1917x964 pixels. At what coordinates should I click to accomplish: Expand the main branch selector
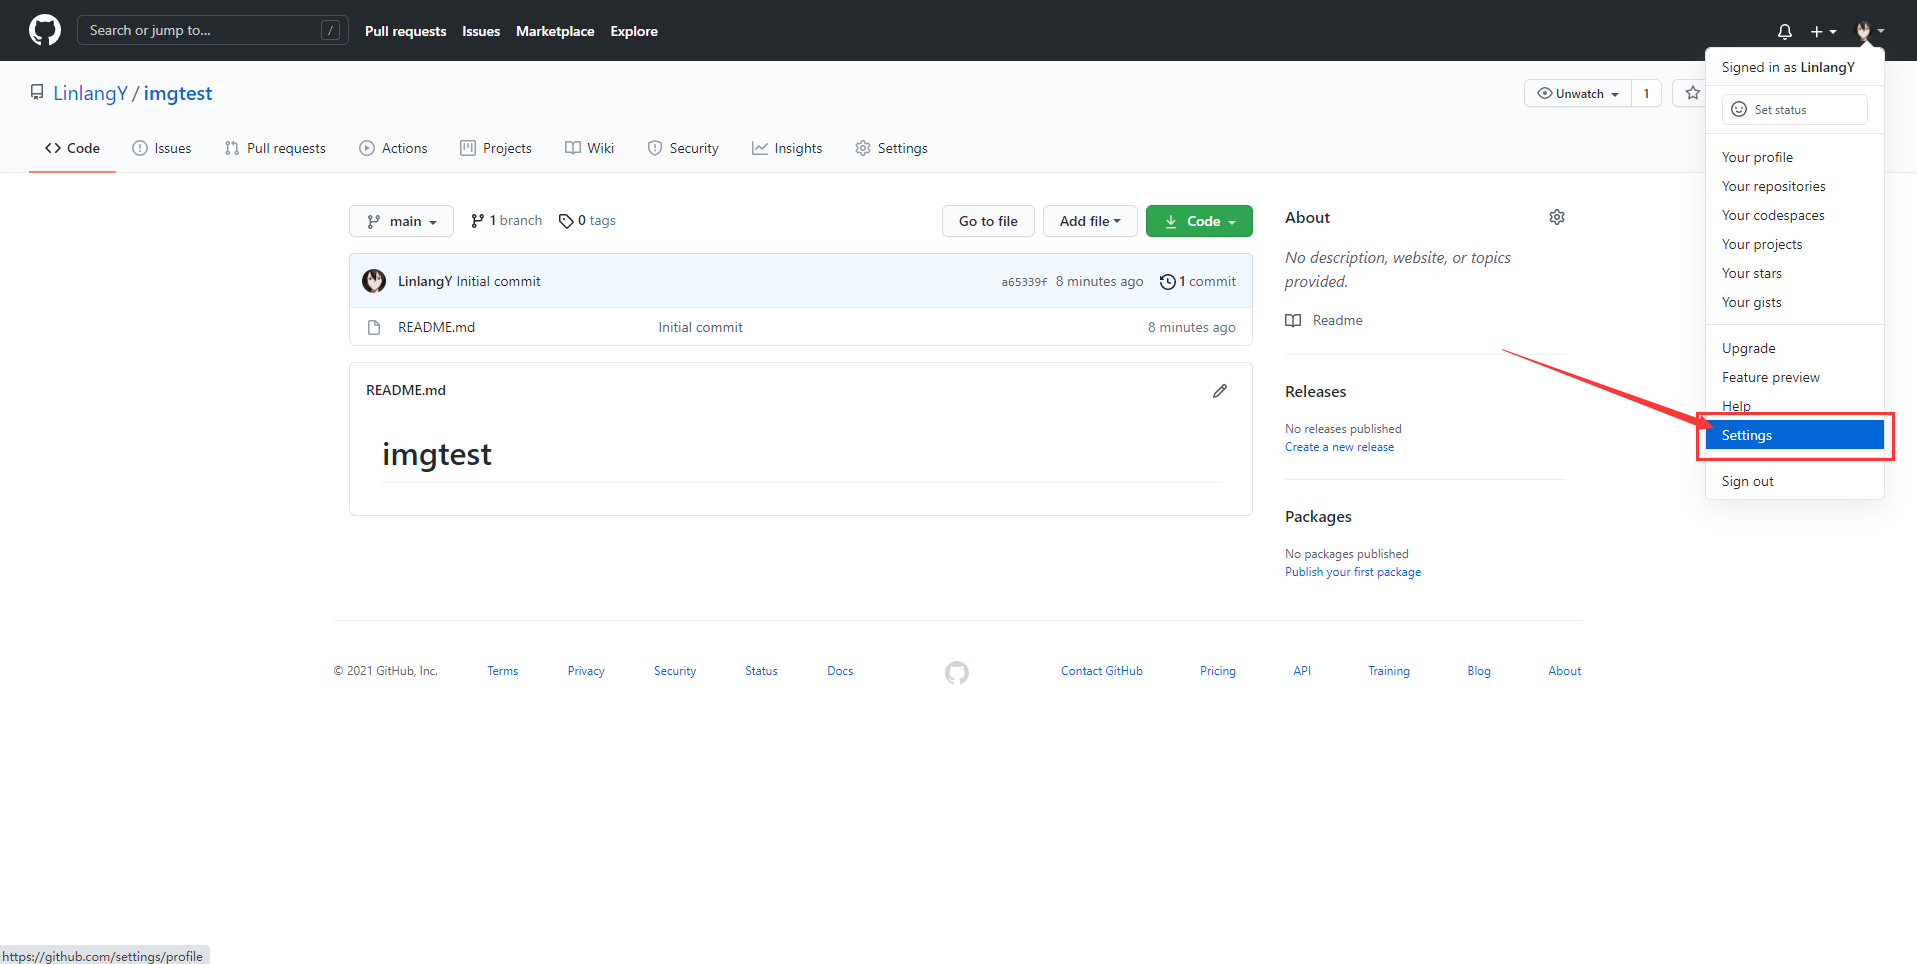pos(401,221)
